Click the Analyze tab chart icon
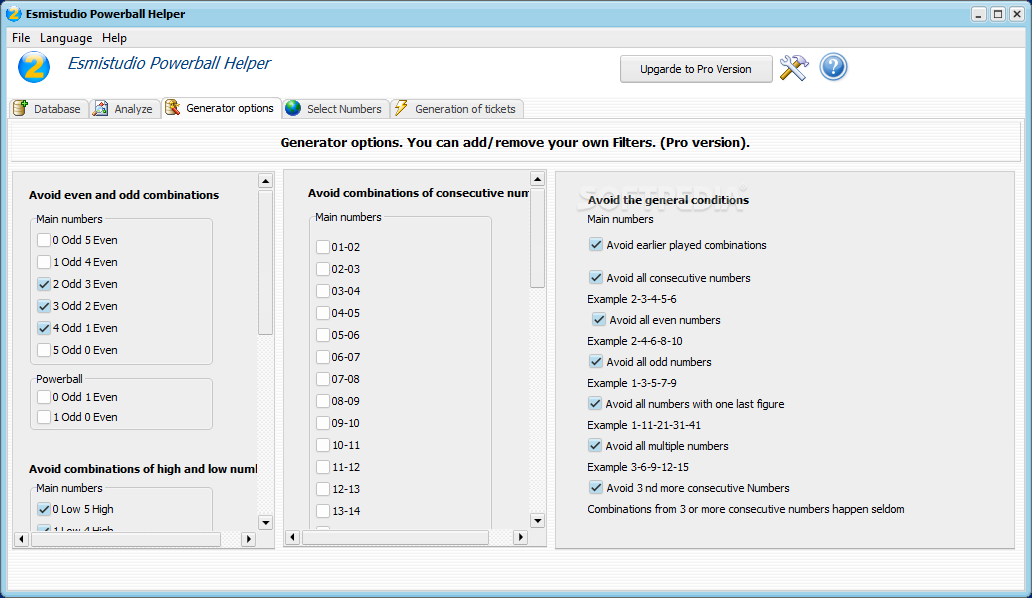 coord(101,108)
